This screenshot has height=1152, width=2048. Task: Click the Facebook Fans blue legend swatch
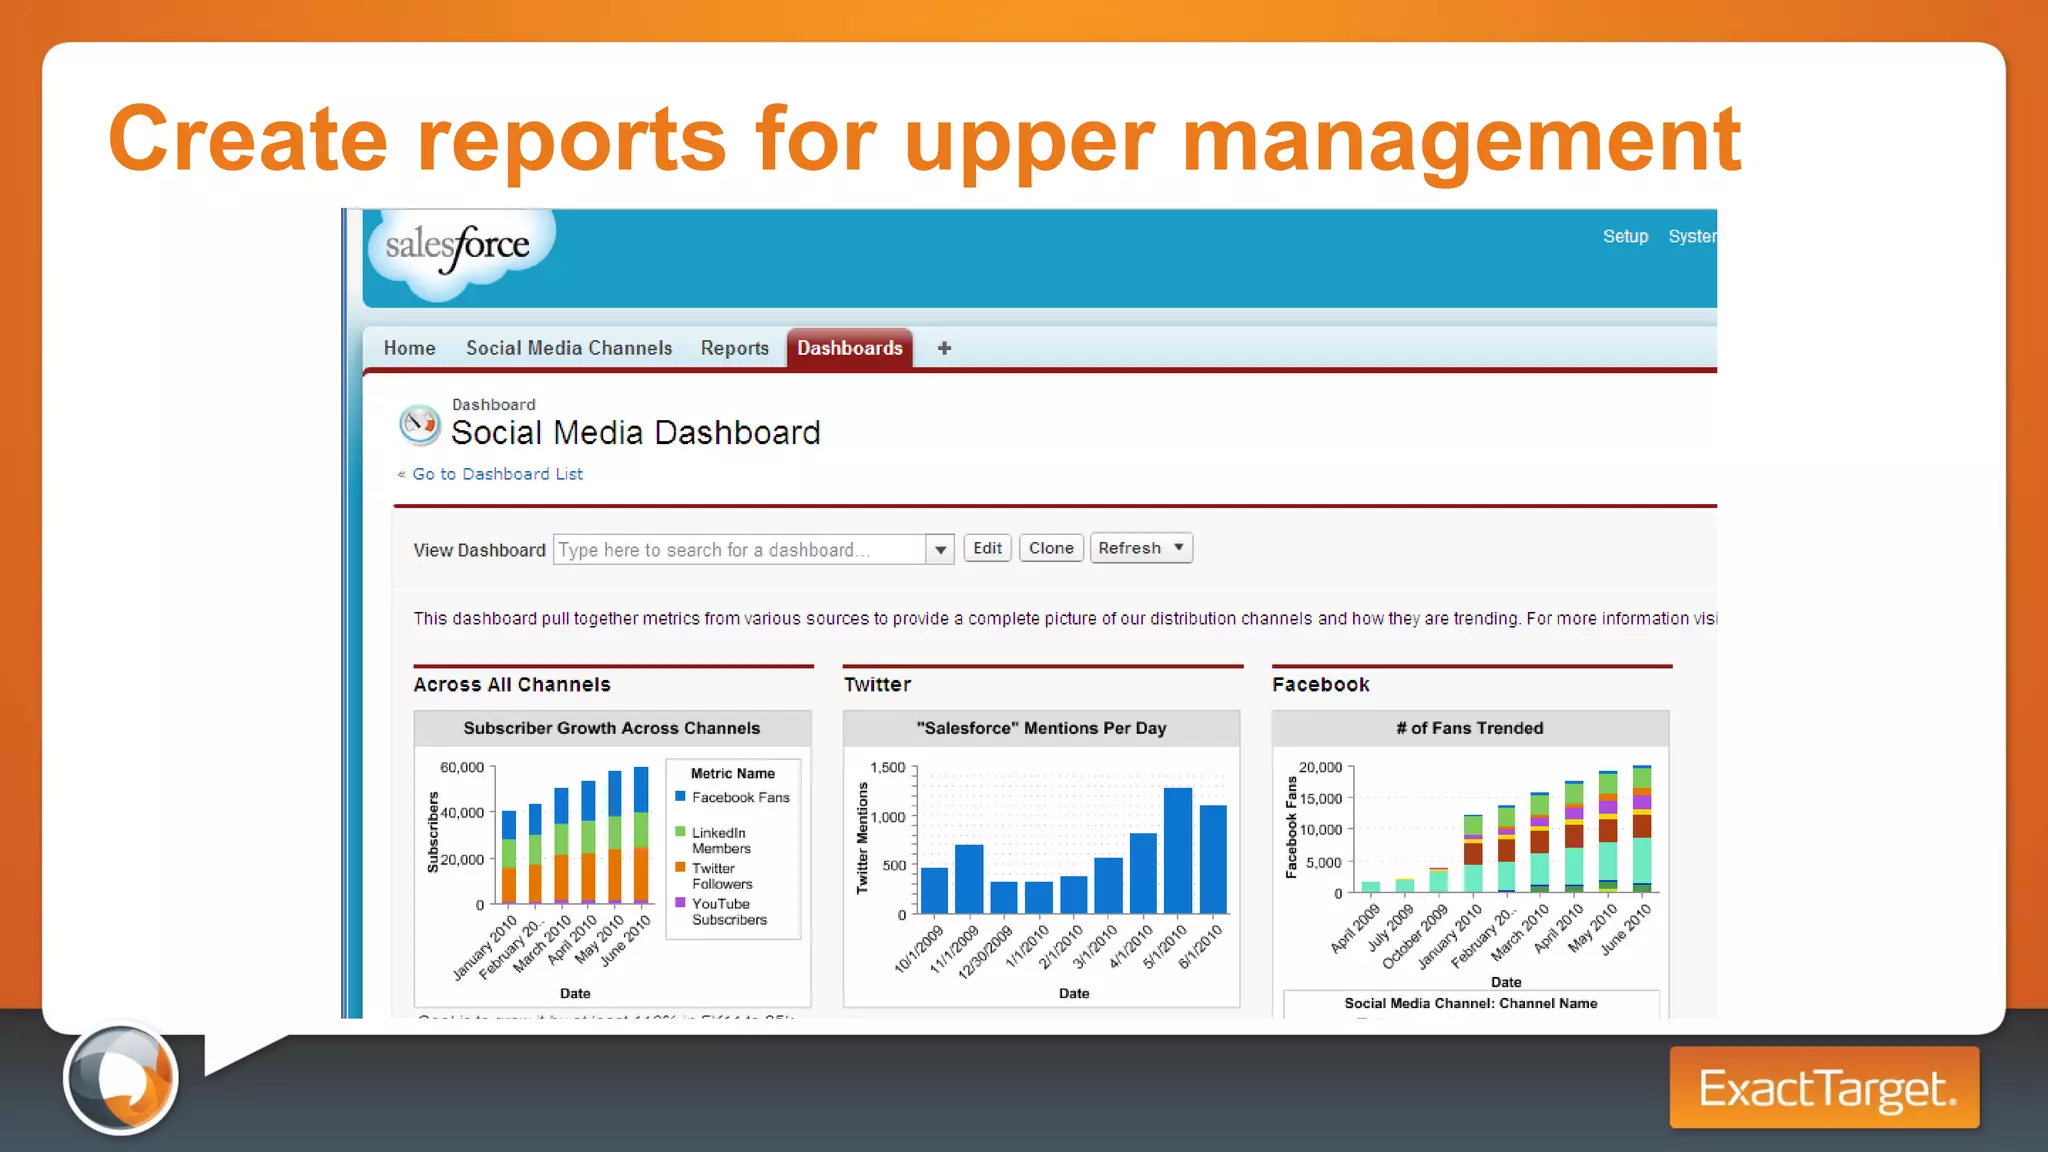pyautogui.click(x=680, y=796)
